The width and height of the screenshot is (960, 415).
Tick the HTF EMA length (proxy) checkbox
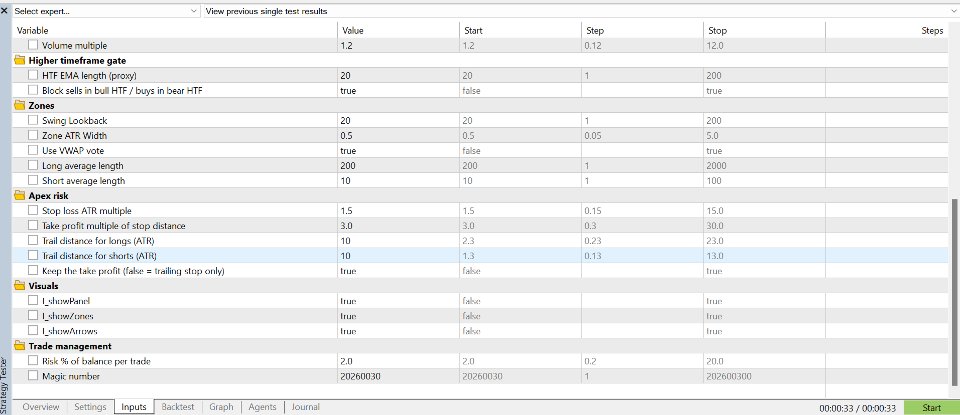33,75
